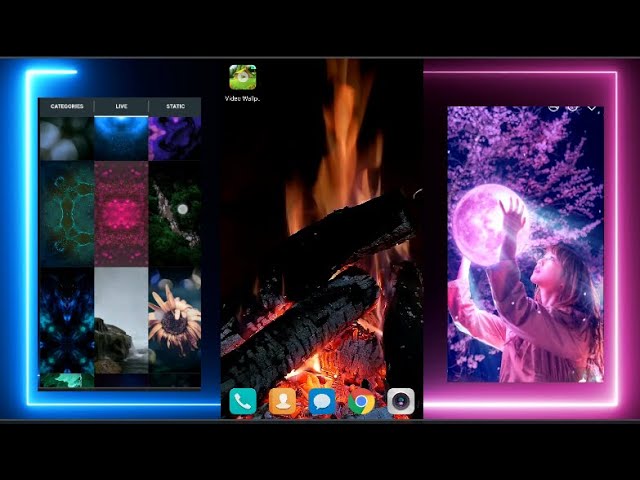The image size is (640, 480).
Task: Select the blurred bokeh stones wallpaper thumbnail
Action: (x=67, y=138)
